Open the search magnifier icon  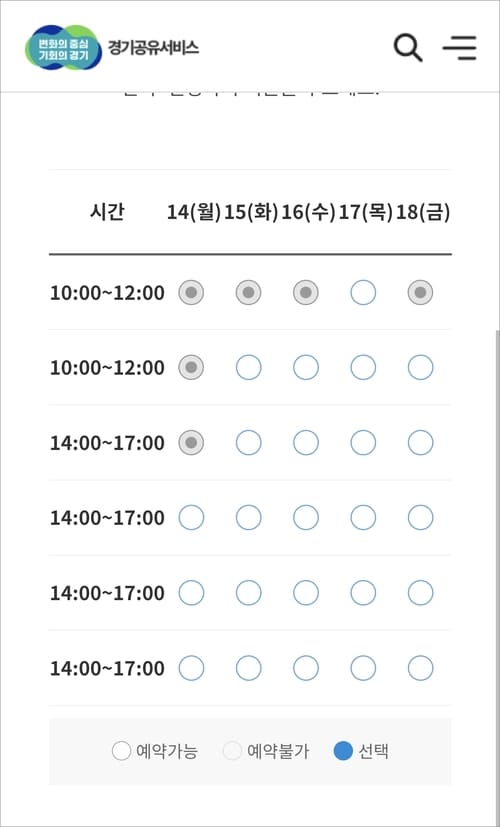[x=408, y=49]
